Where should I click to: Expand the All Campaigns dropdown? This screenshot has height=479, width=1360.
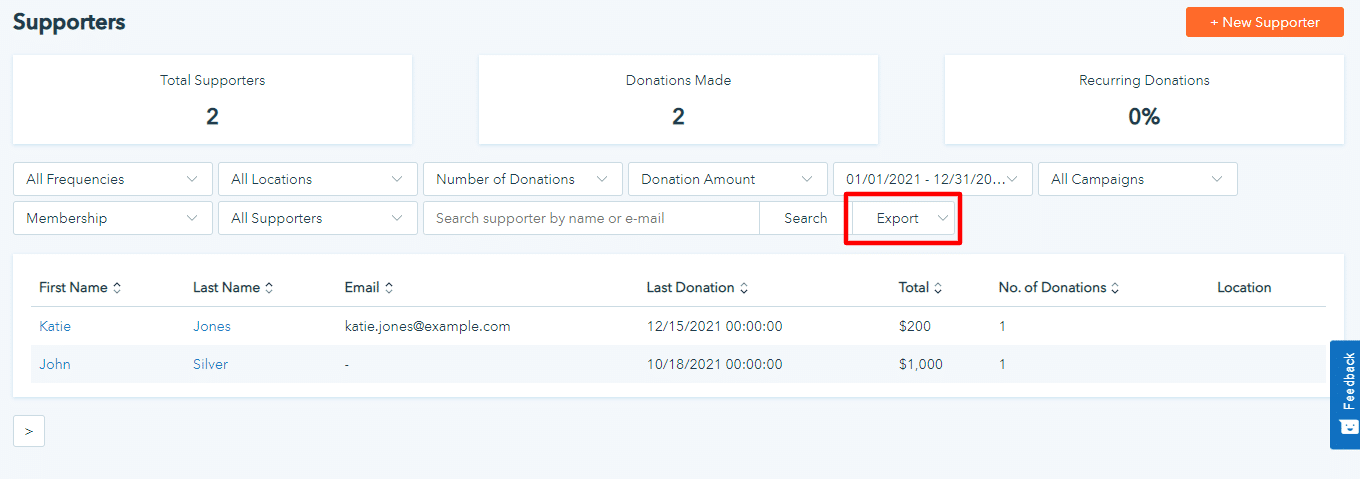1138,179
